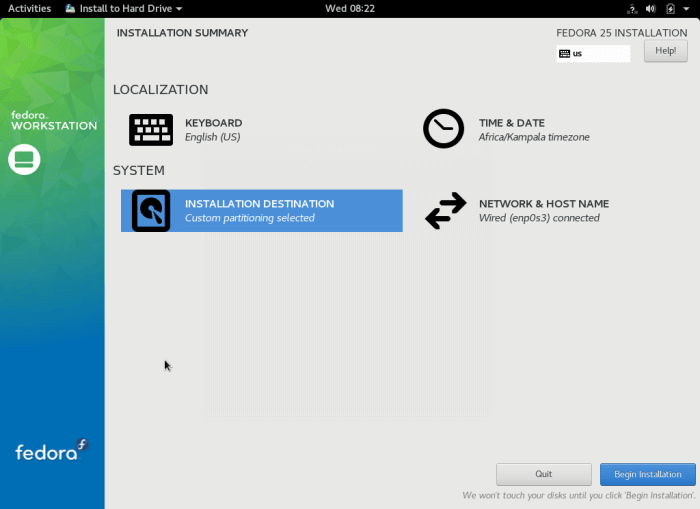Viewport: 700px width, 509px height.
Task: Open Installation Destination via the disk icon
Action: click(x=151, y=211)
